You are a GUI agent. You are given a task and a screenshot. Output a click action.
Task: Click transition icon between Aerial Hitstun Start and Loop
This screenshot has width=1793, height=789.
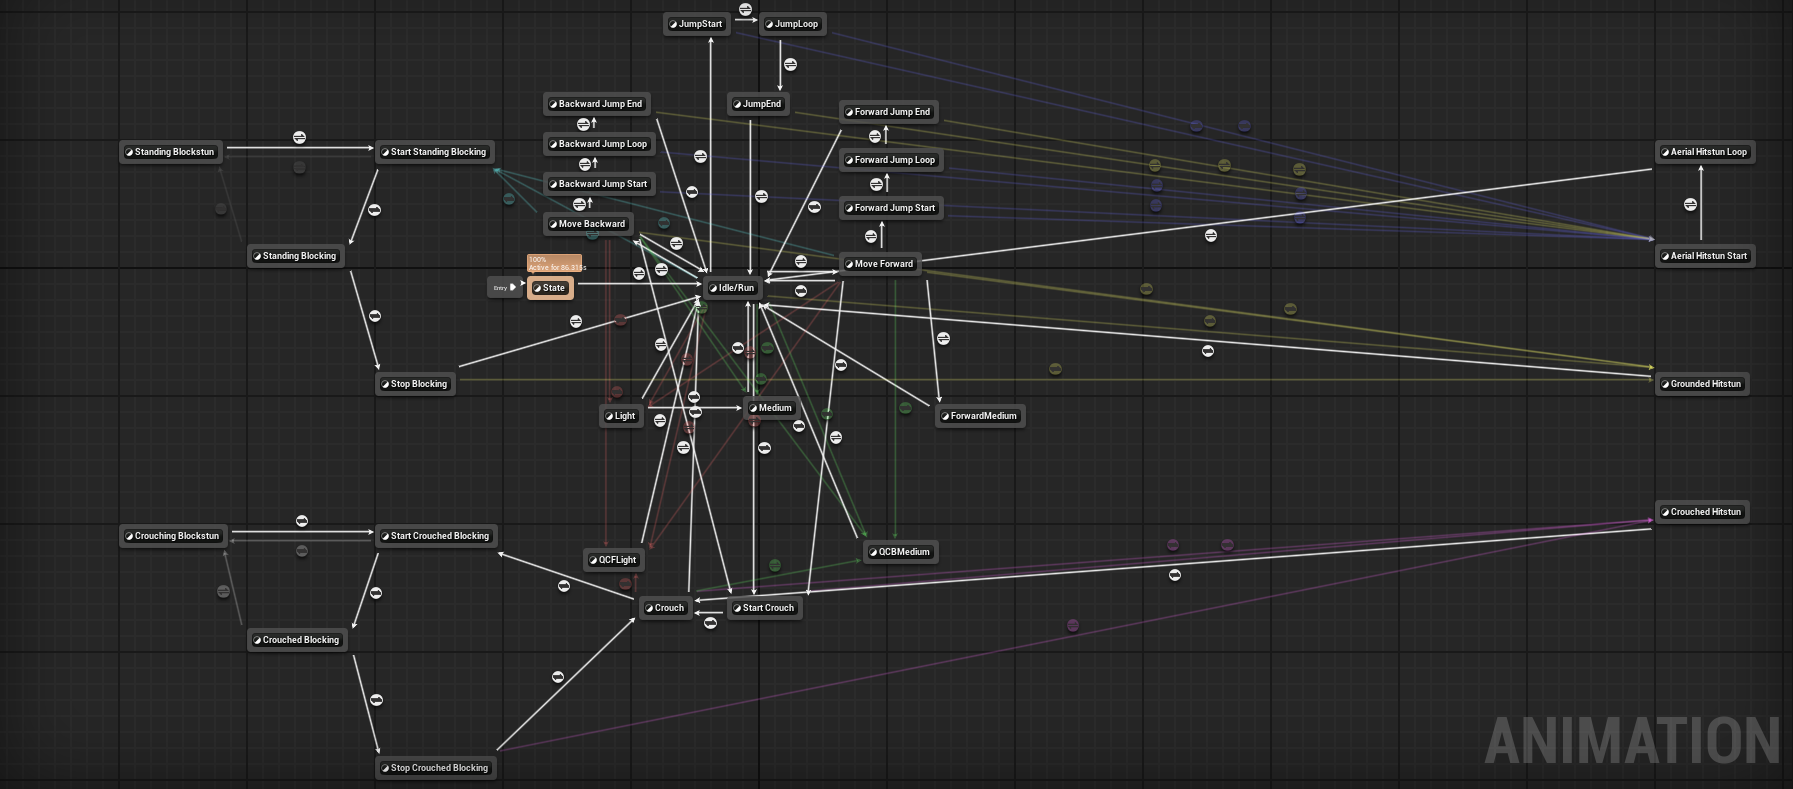1690,204
